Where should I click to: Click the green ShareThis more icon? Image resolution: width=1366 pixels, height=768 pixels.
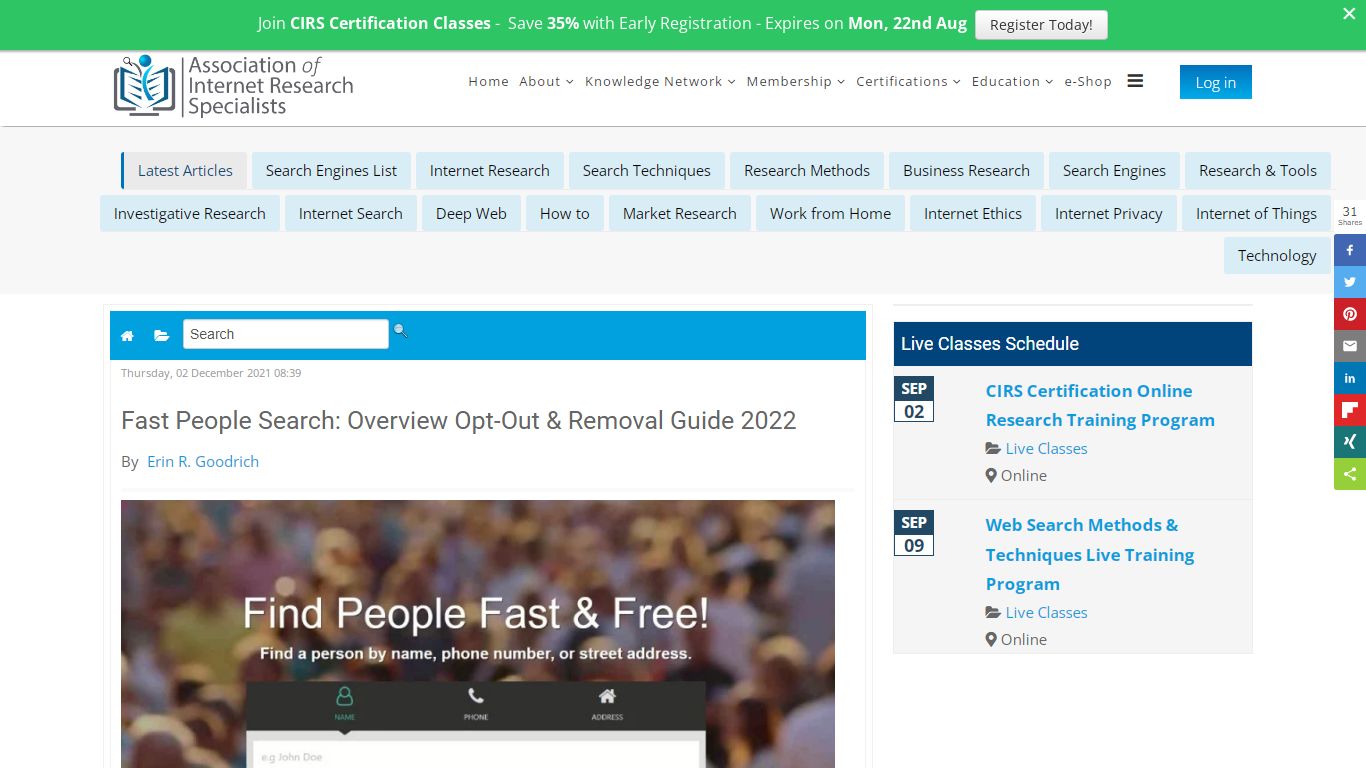pos(1350,474)
